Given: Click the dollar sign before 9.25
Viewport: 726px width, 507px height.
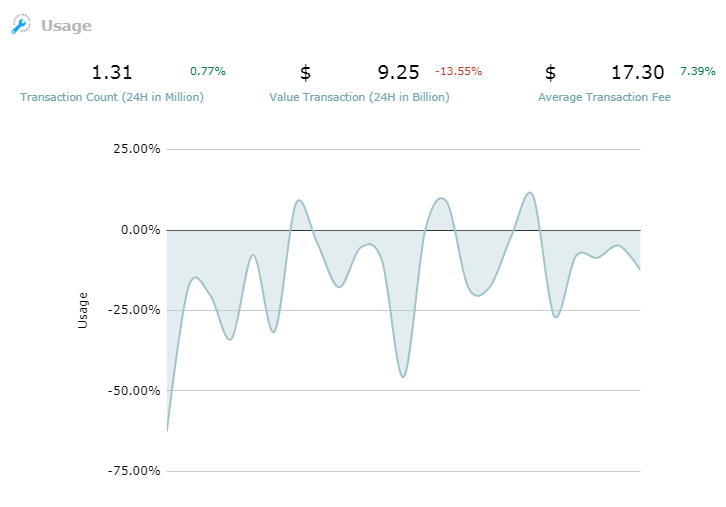Looking at the screenshot, I should [305, 73].
